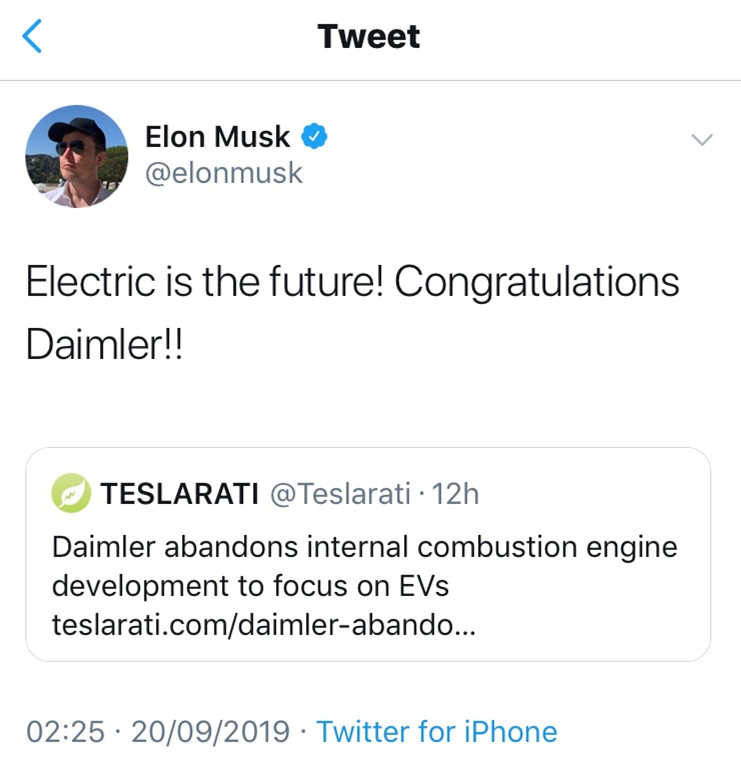Click the Teslarati green logo avatar
The height and width of the screenshot is (757, 741).
[x=71, y=493]
